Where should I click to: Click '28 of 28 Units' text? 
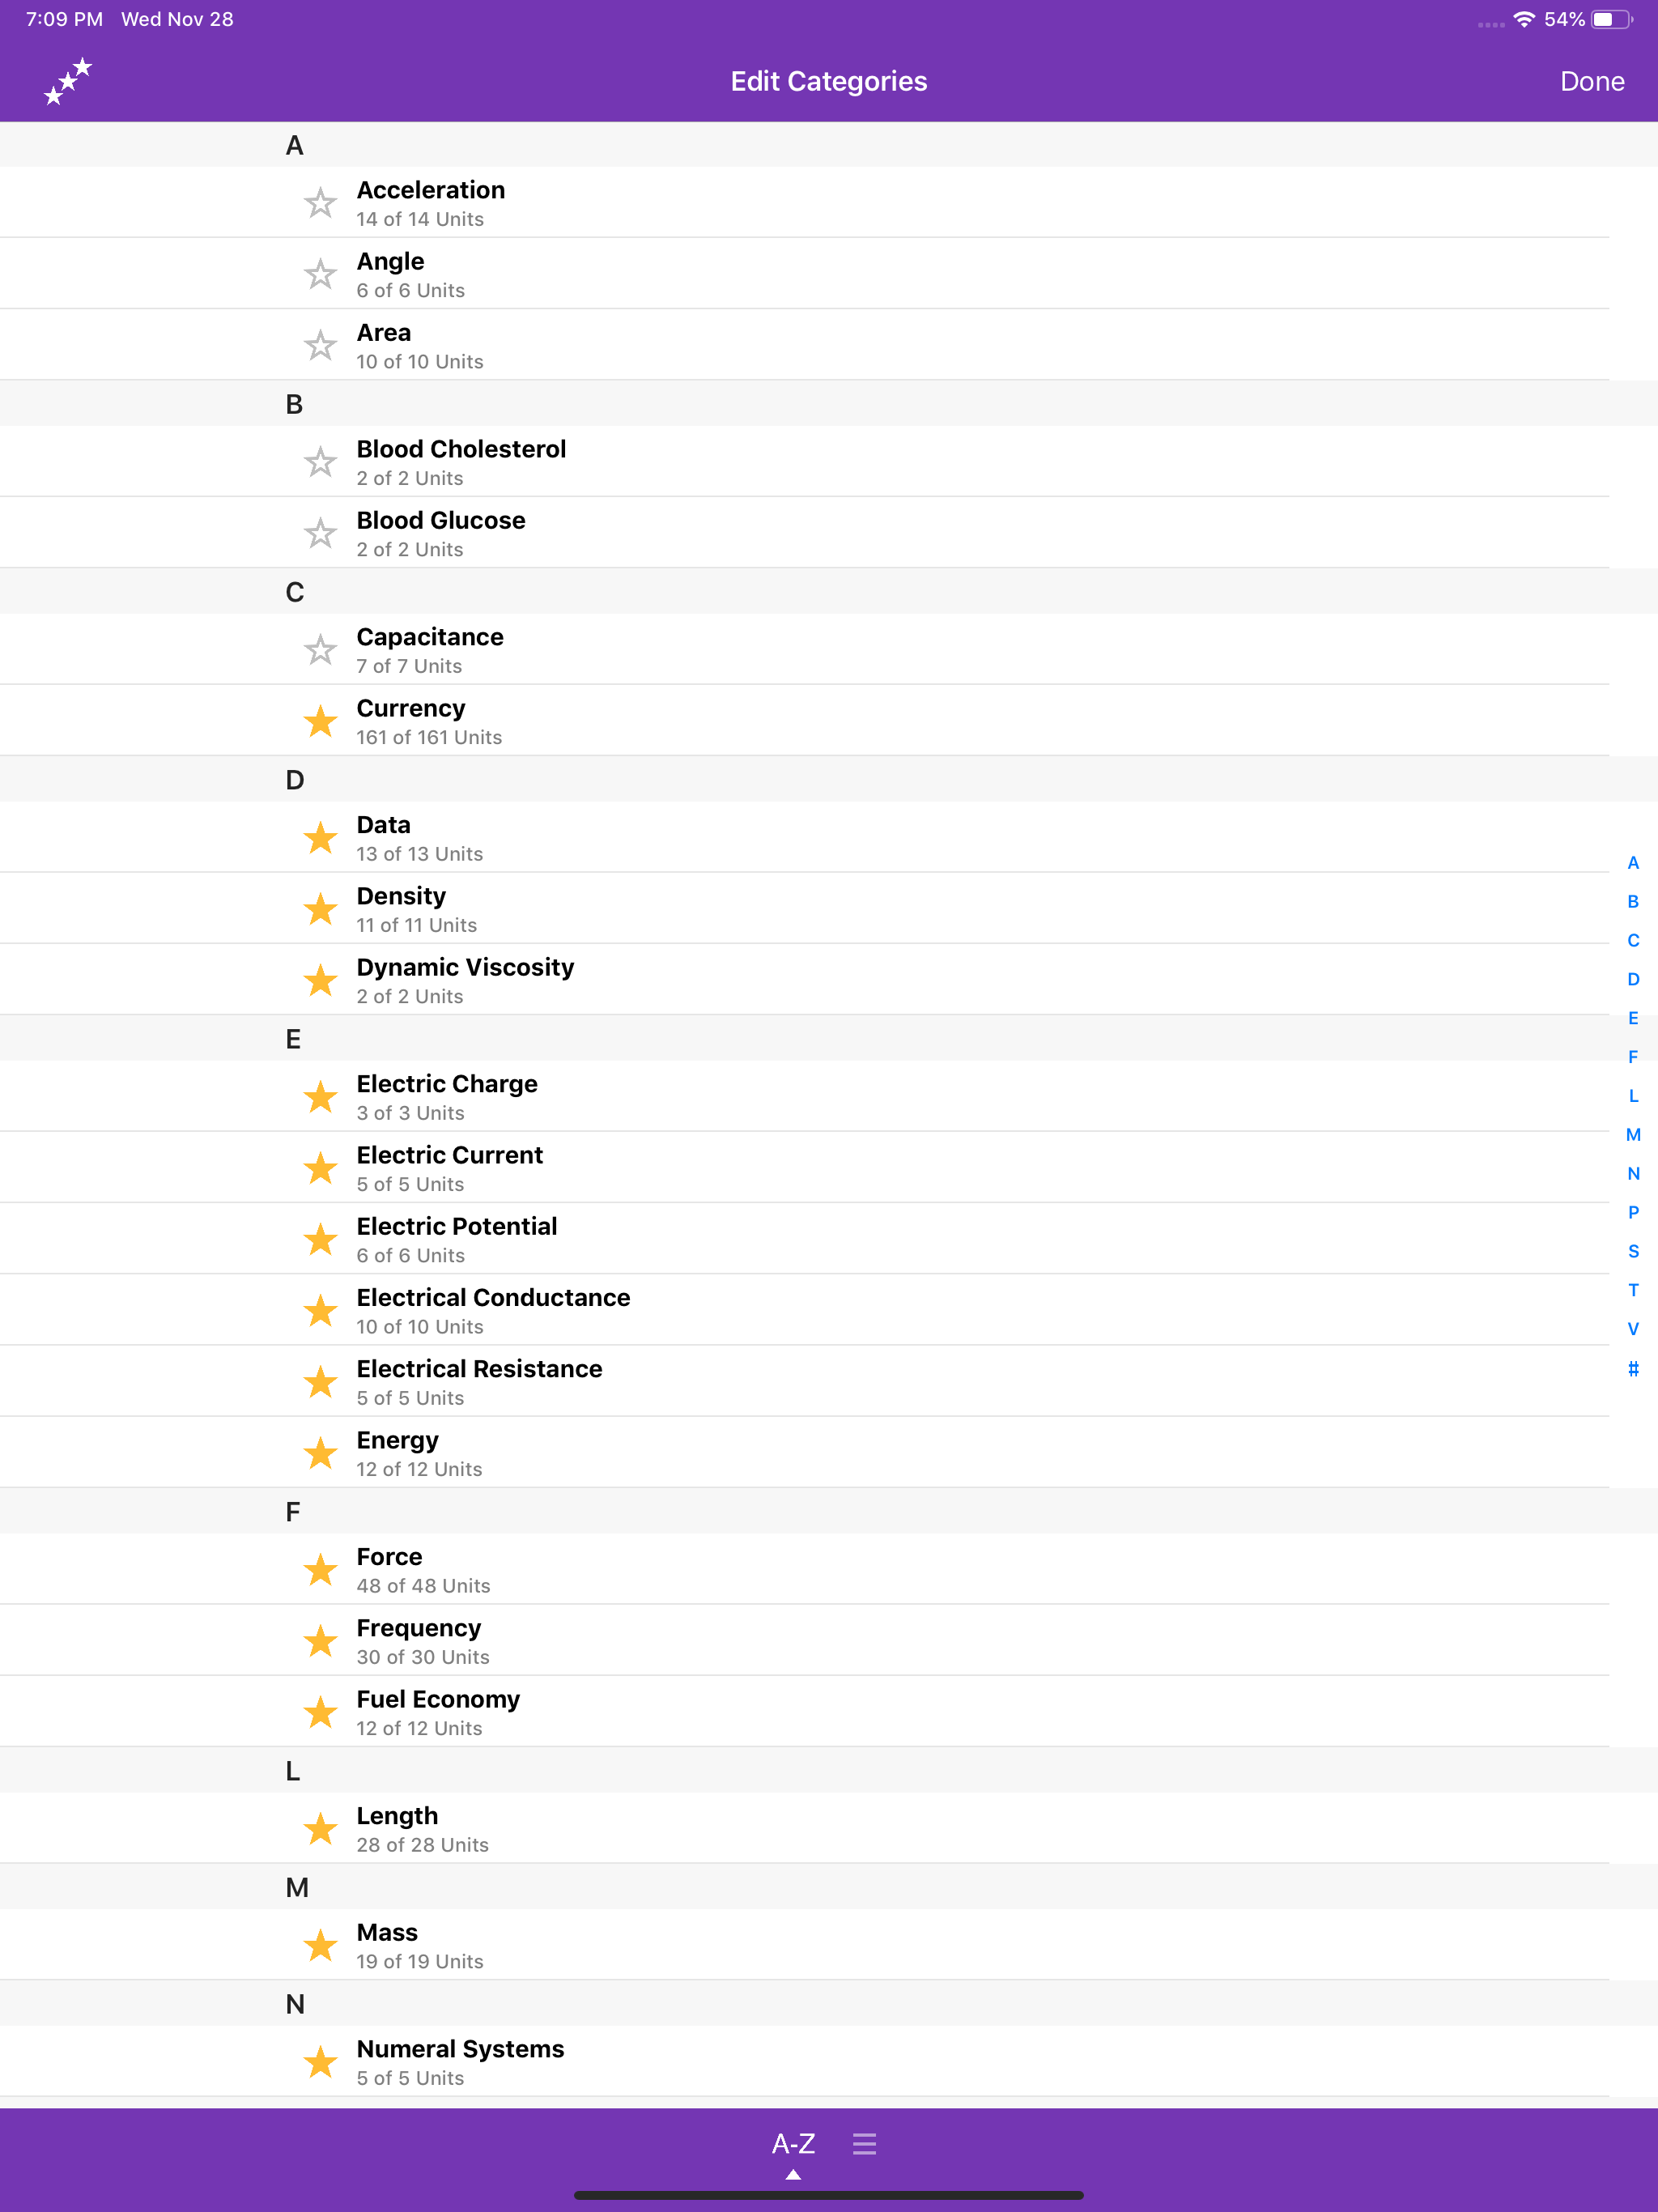pyautogui.click(x=422, y=1845)
